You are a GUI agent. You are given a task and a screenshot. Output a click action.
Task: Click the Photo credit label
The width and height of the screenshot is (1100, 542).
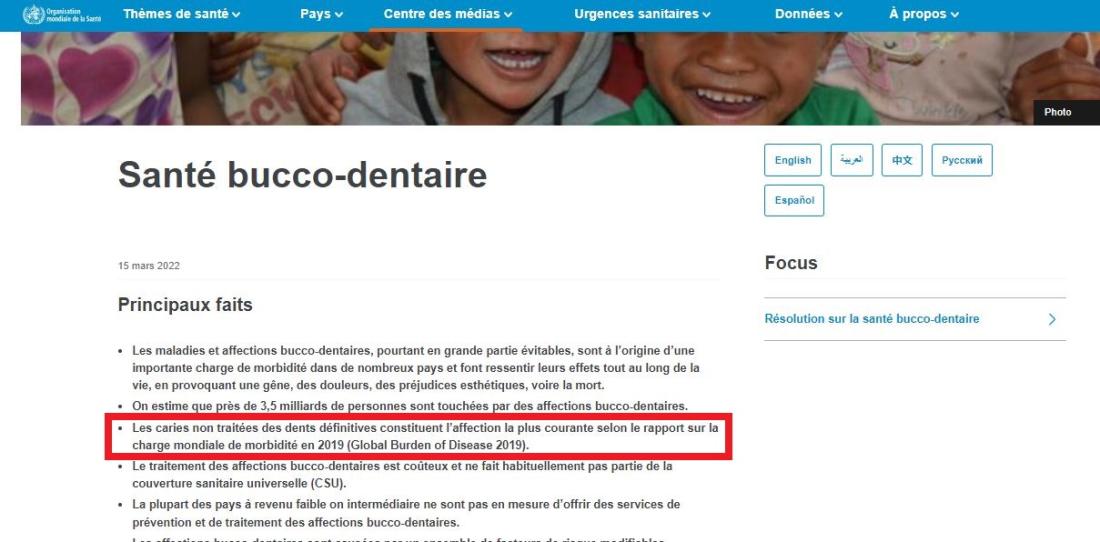(x=1057, y=112)
